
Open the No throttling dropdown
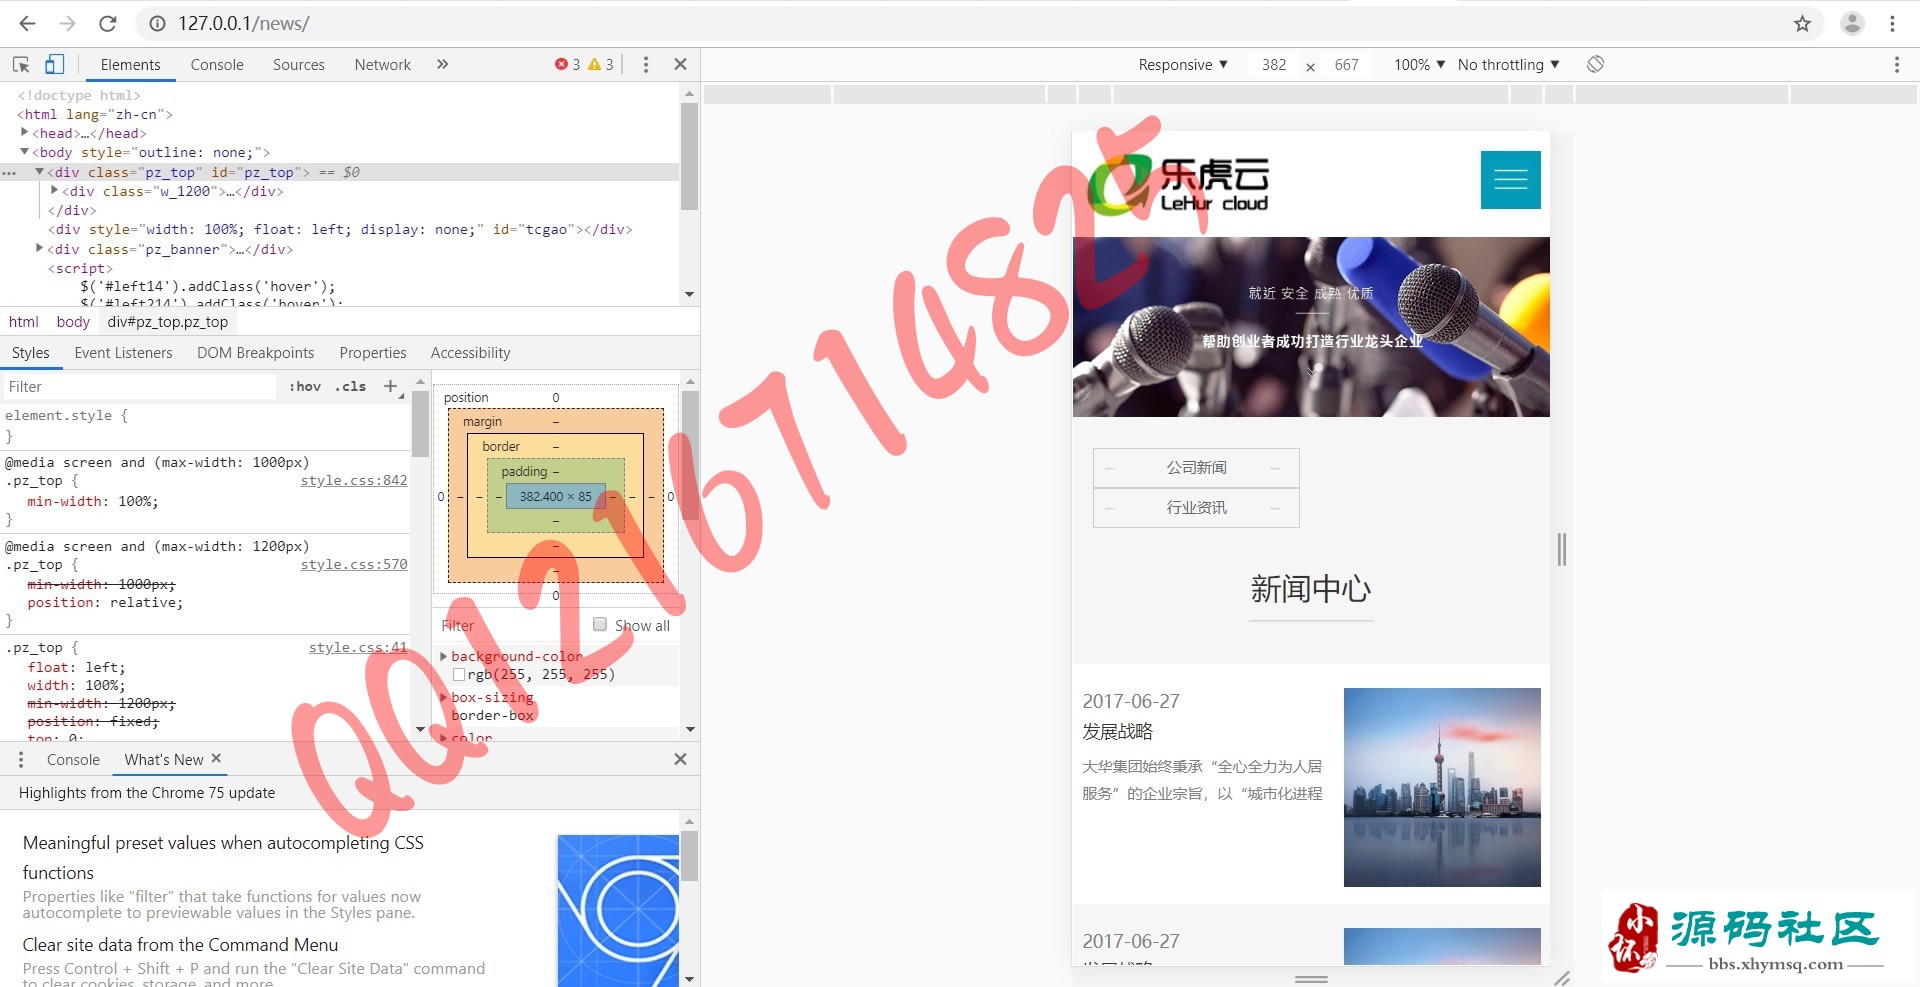(x=1508, y=65)
